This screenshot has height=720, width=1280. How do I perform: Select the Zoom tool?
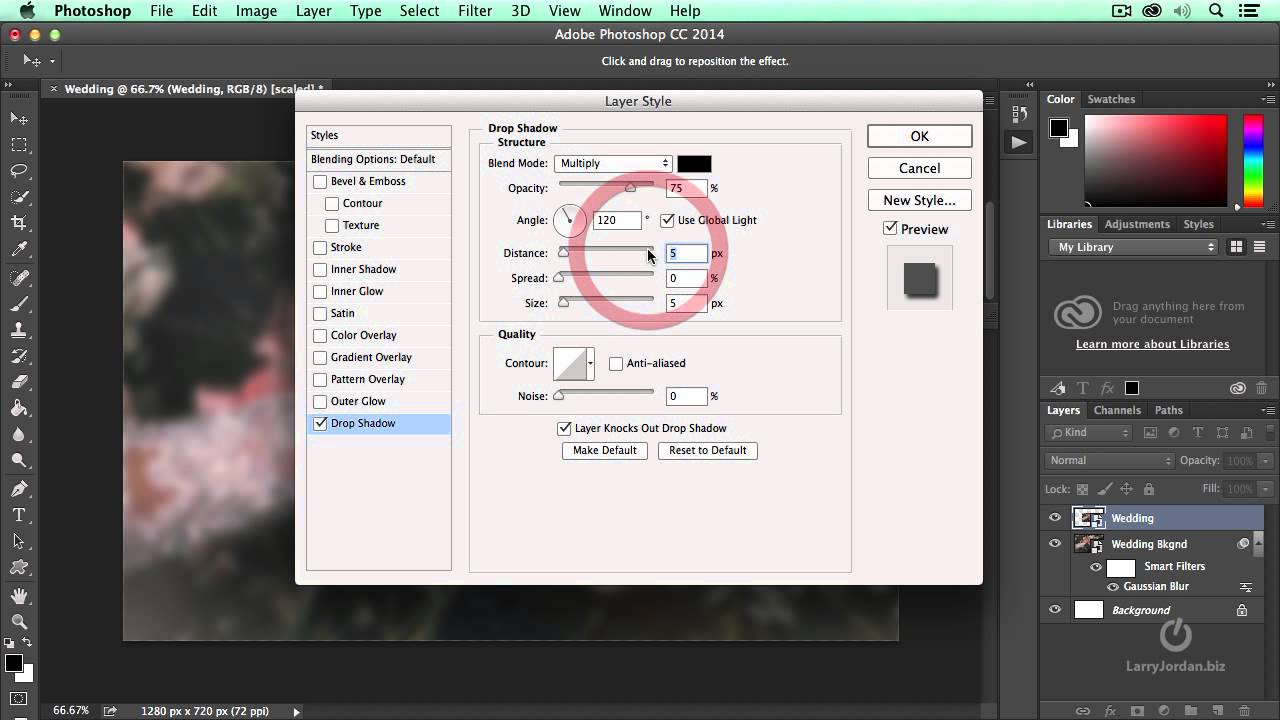point(19,621)
